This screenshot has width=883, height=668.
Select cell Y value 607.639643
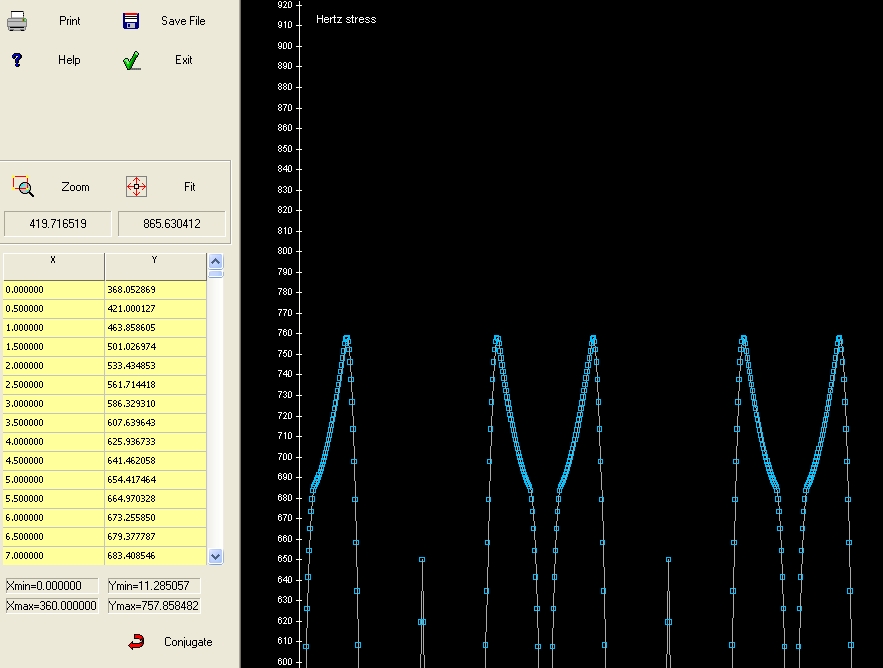155,422
